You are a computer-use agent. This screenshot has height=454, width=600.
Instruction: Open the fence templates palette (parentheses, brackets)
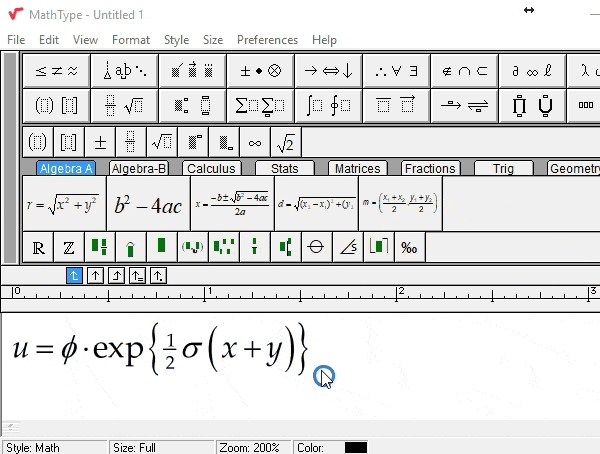[57, 106]
